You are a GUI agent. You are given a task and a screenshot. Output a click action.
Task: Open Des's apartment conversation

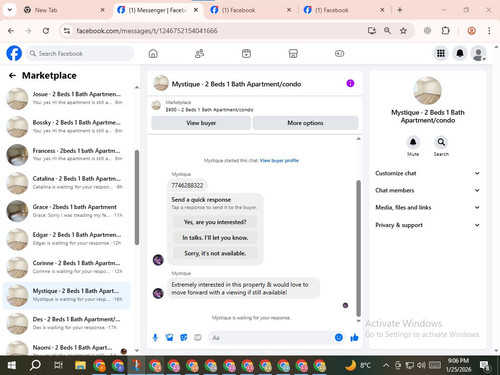pos(67,323)
